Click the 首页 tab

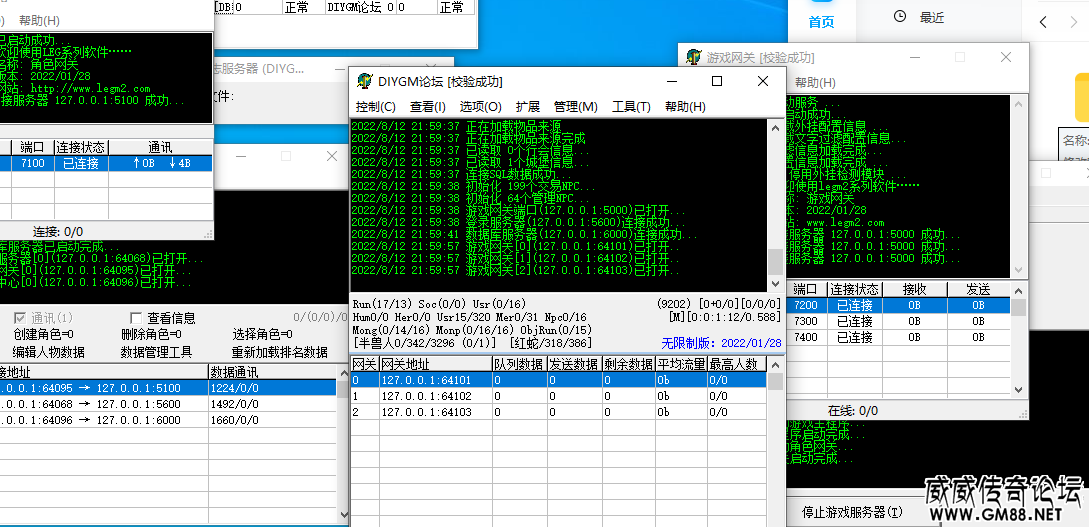coord(821,22)
